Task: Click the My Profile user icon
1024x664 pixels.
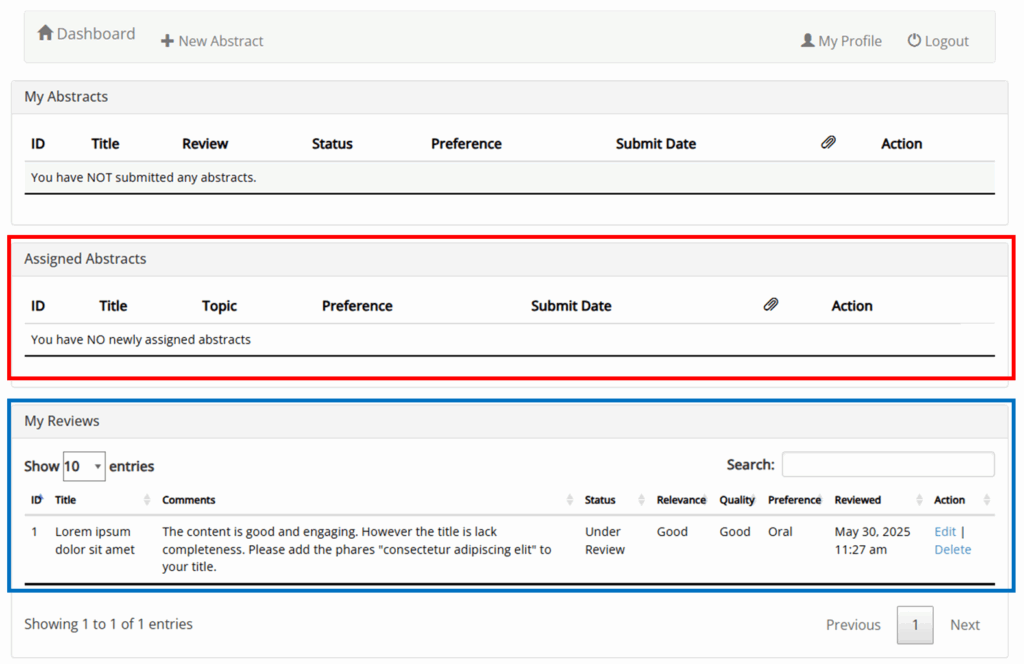Action: point(807,41)
